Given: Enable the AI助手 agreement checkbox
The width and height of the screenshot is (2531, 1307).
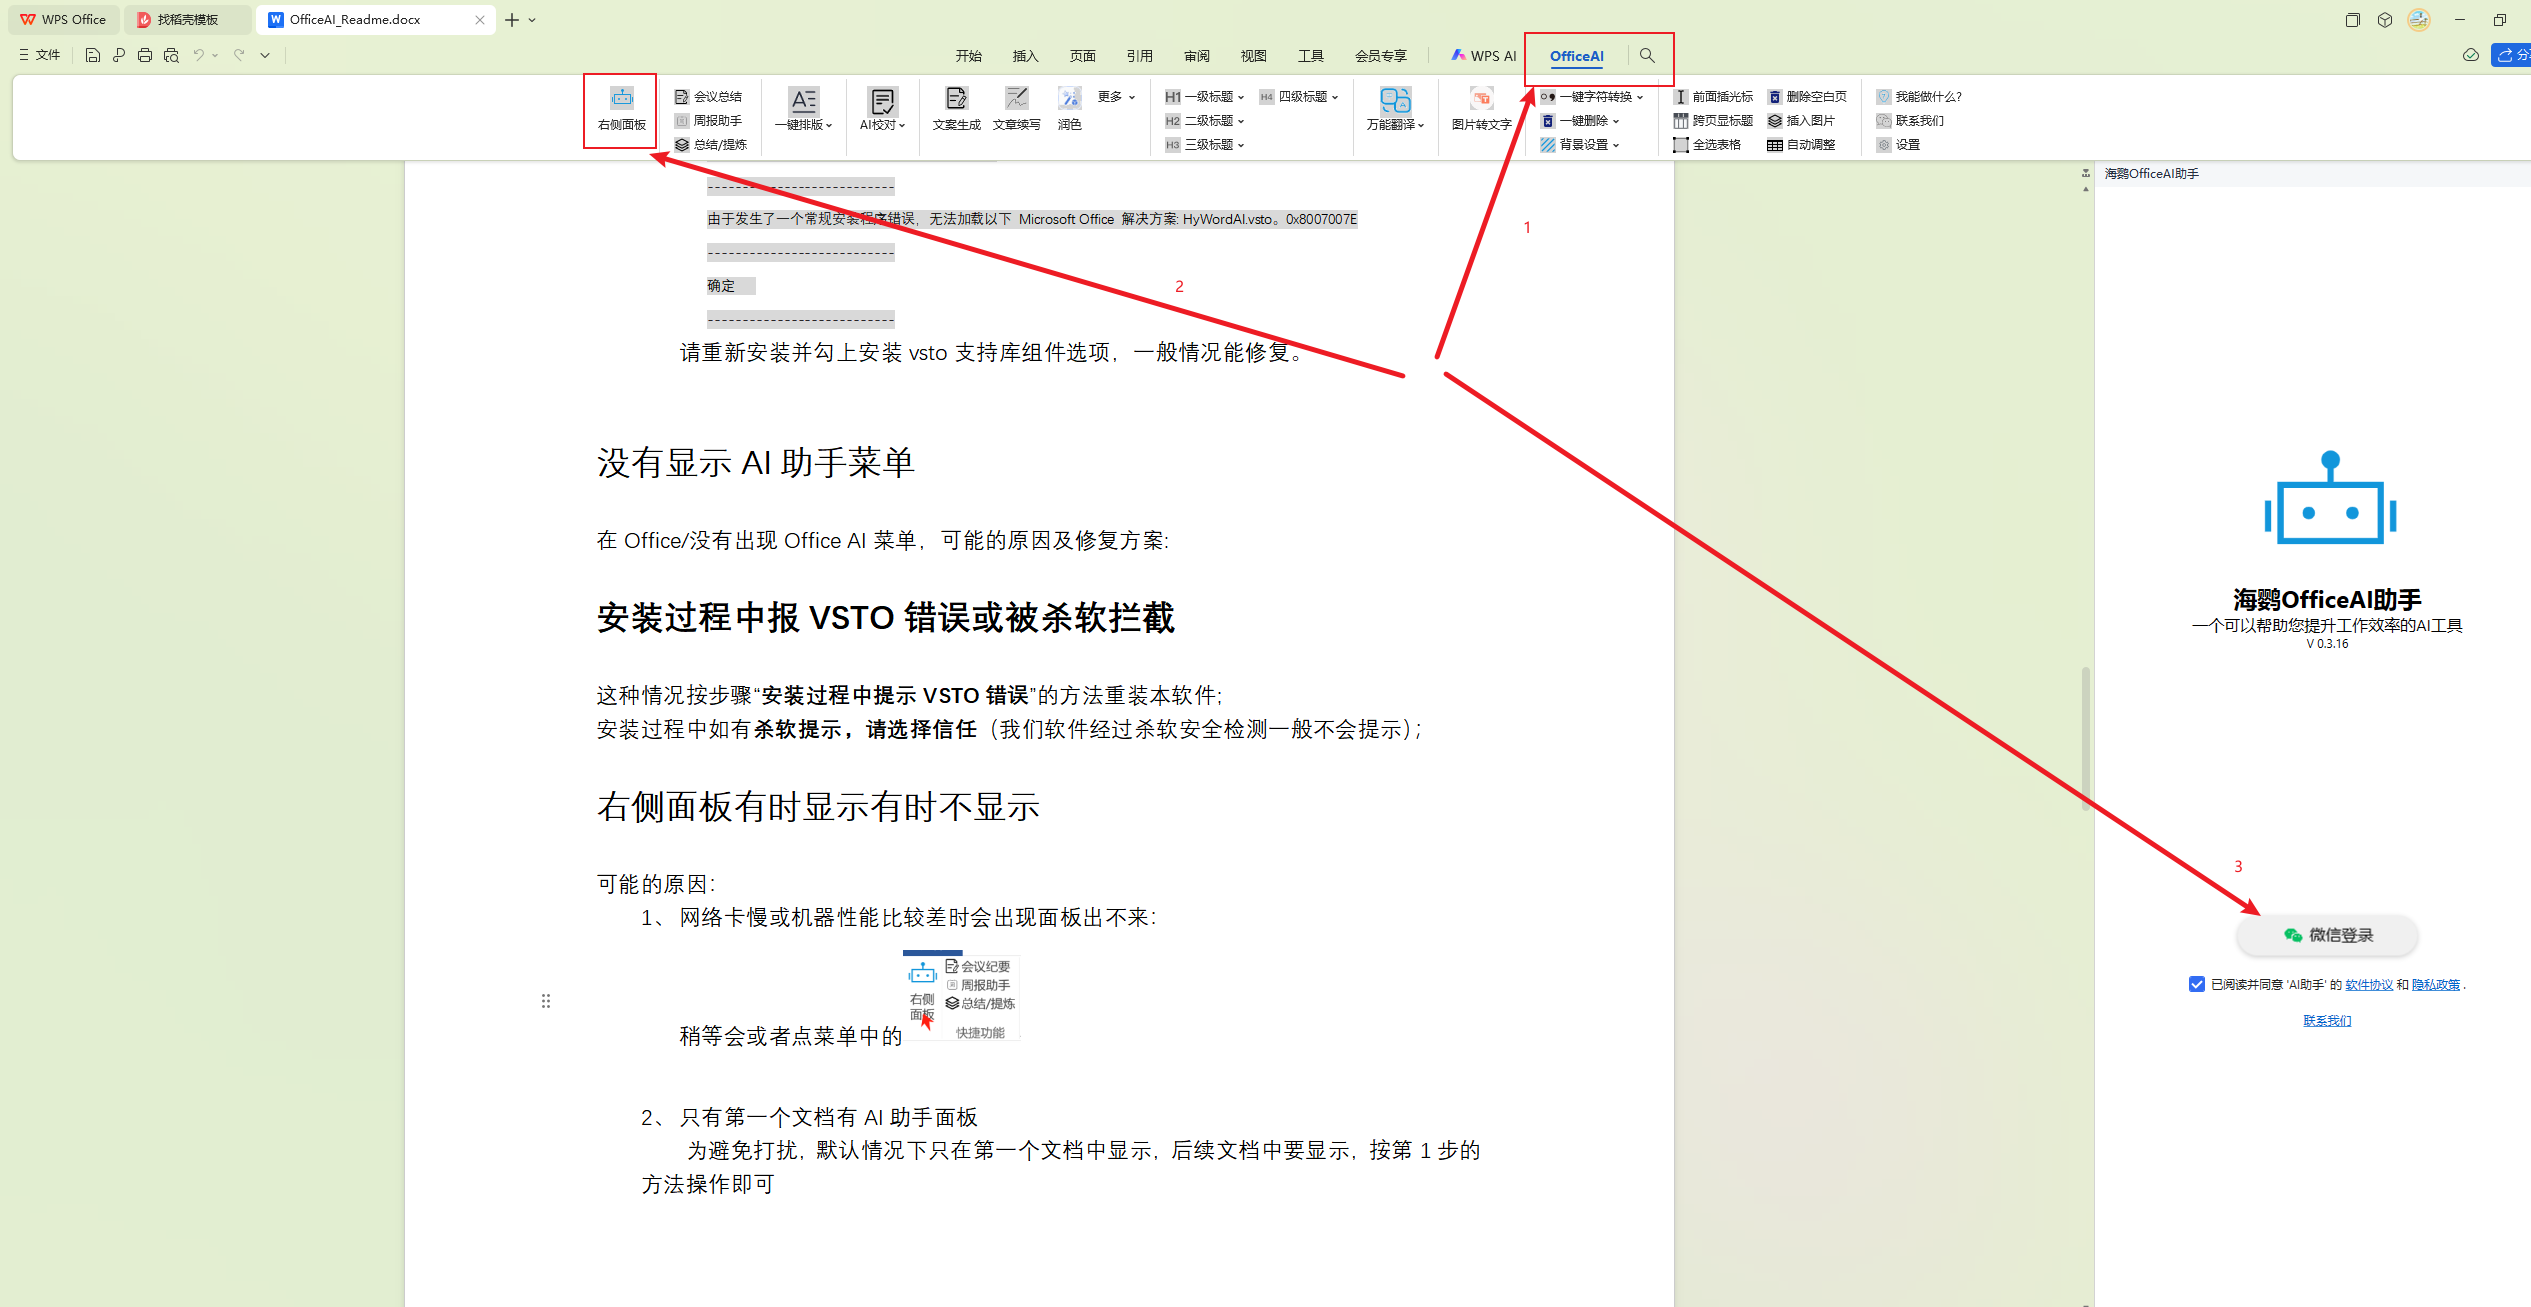Looking at the screenshot, I should [2196, 984].
